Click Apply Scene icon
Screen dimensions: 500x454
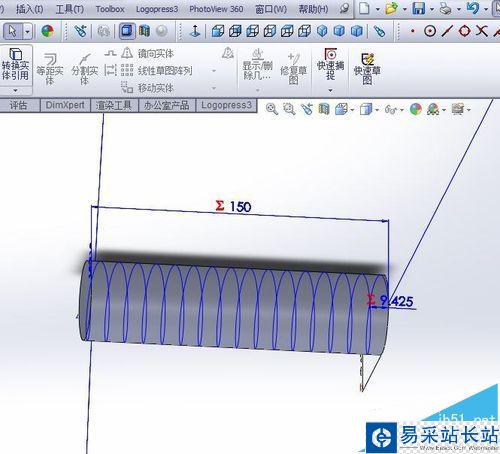point(433,109)
